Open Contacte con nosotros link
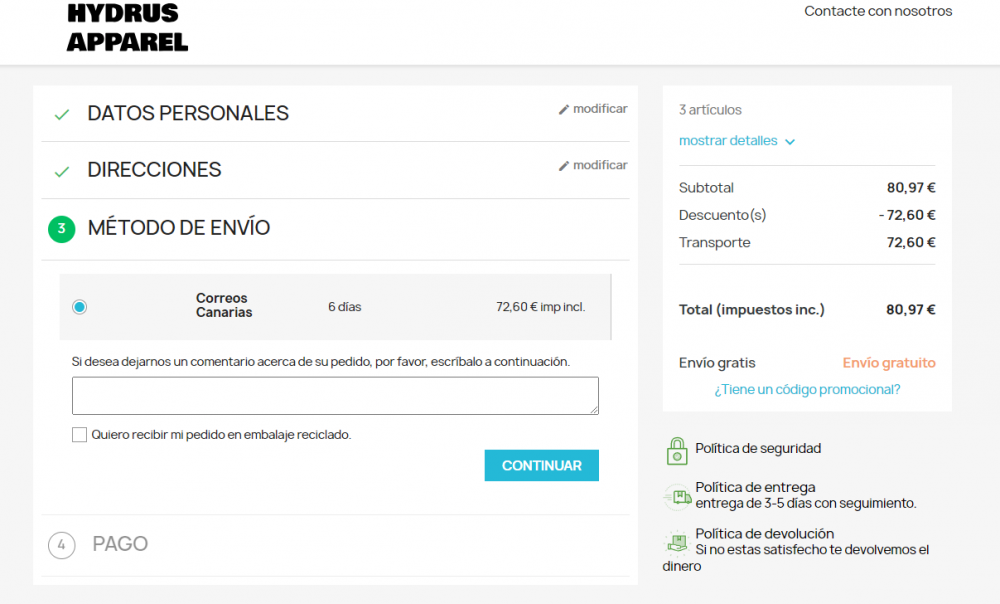The height and width of the screenshot is (604, 1000). pos(878,11)
